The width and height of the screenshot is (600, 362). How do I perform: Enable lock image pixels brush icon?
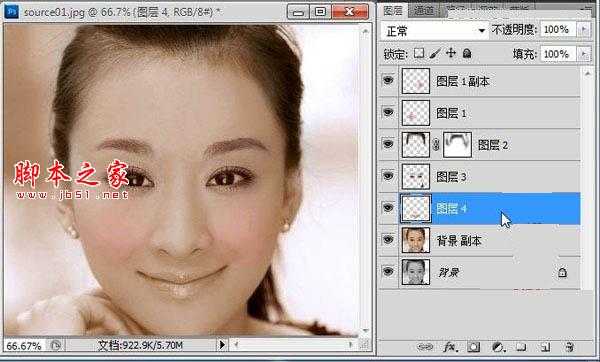point(435,53)
